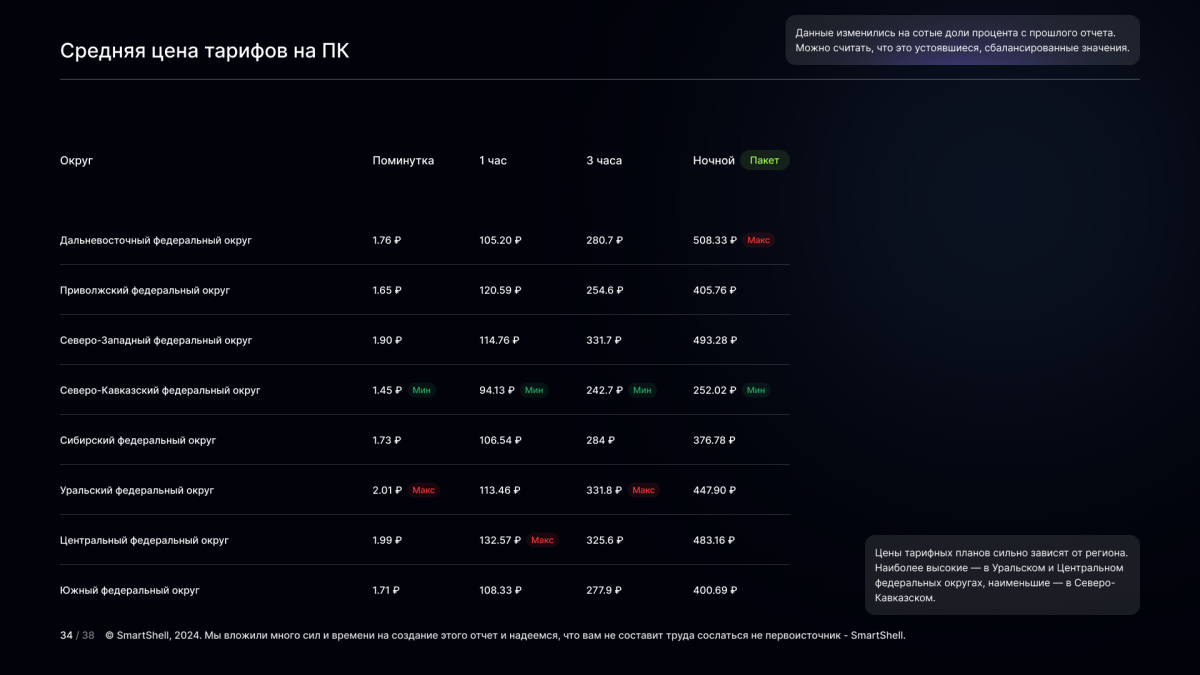The image size is (1200, 675).
Task: Click the 'Мин' badge next to 252.02 ₽
Action: coord(757,390)
